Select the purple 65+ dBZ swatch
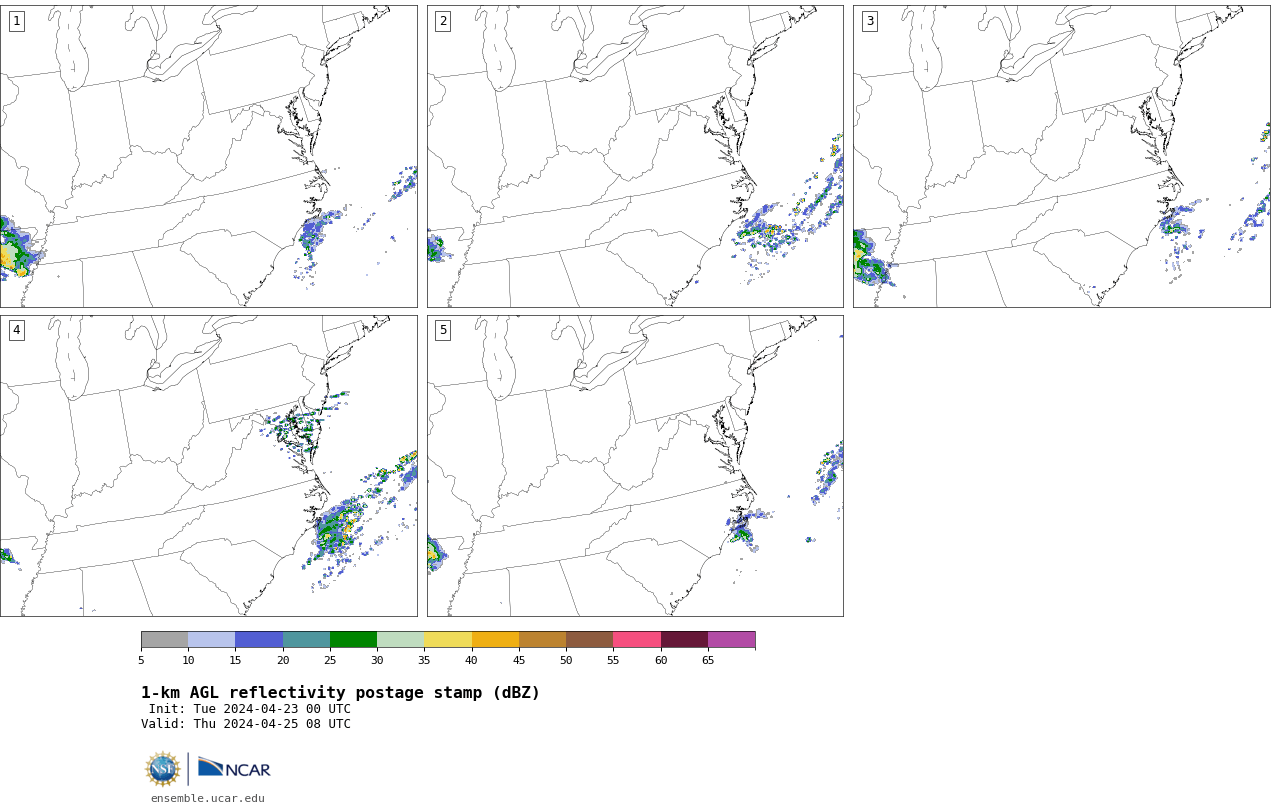This screenshot has height=809, width=1280. coord(731,640)
